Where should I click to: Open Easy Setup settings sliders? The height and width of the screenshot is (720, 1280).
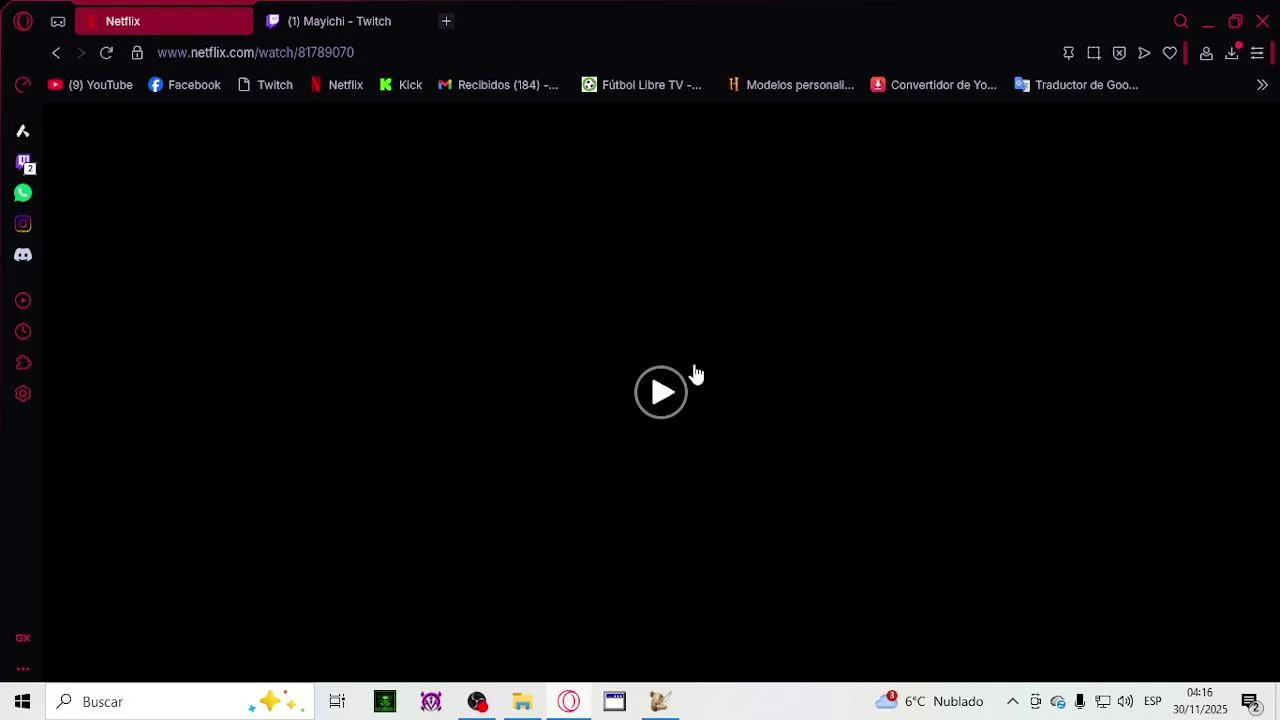point(1257,53)
